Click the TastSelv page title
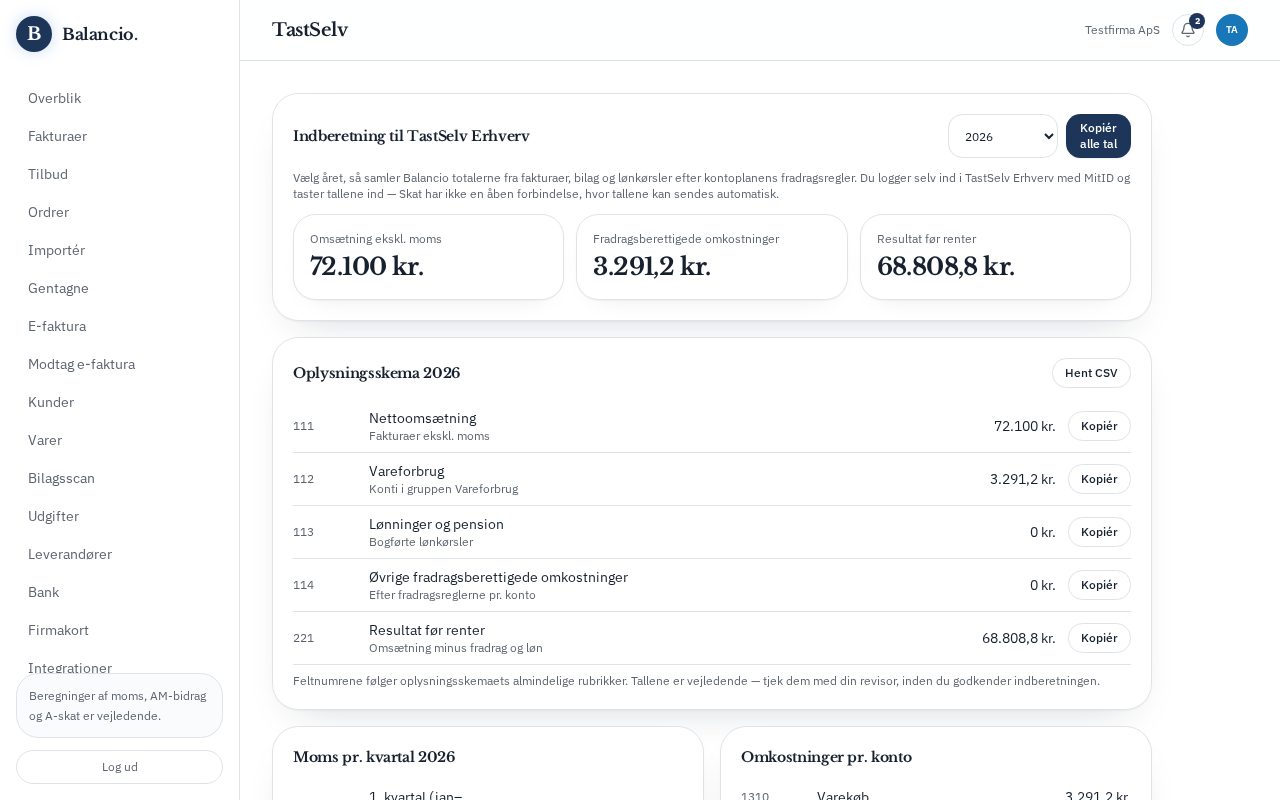The image size is (1280, 800). (310, 30)
